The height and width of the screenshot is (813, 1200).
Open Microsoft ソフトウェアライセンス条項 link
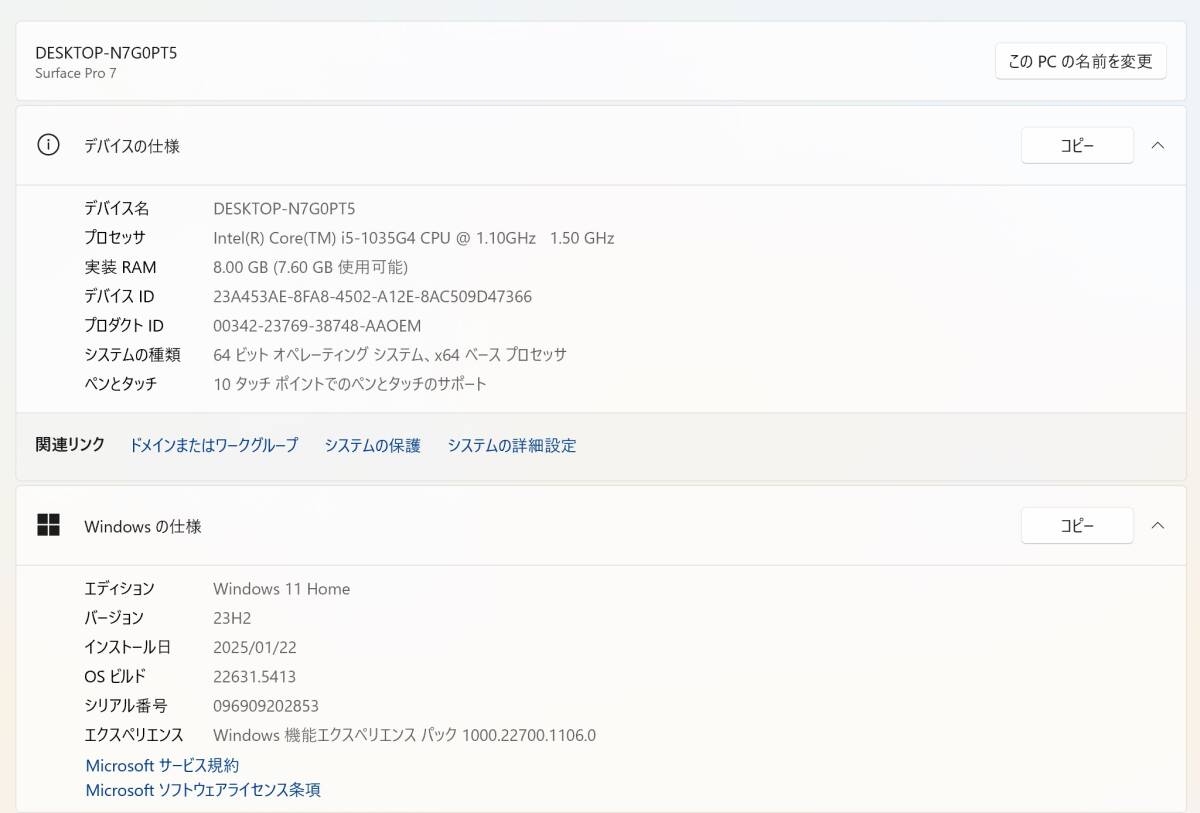coord(203,790)
